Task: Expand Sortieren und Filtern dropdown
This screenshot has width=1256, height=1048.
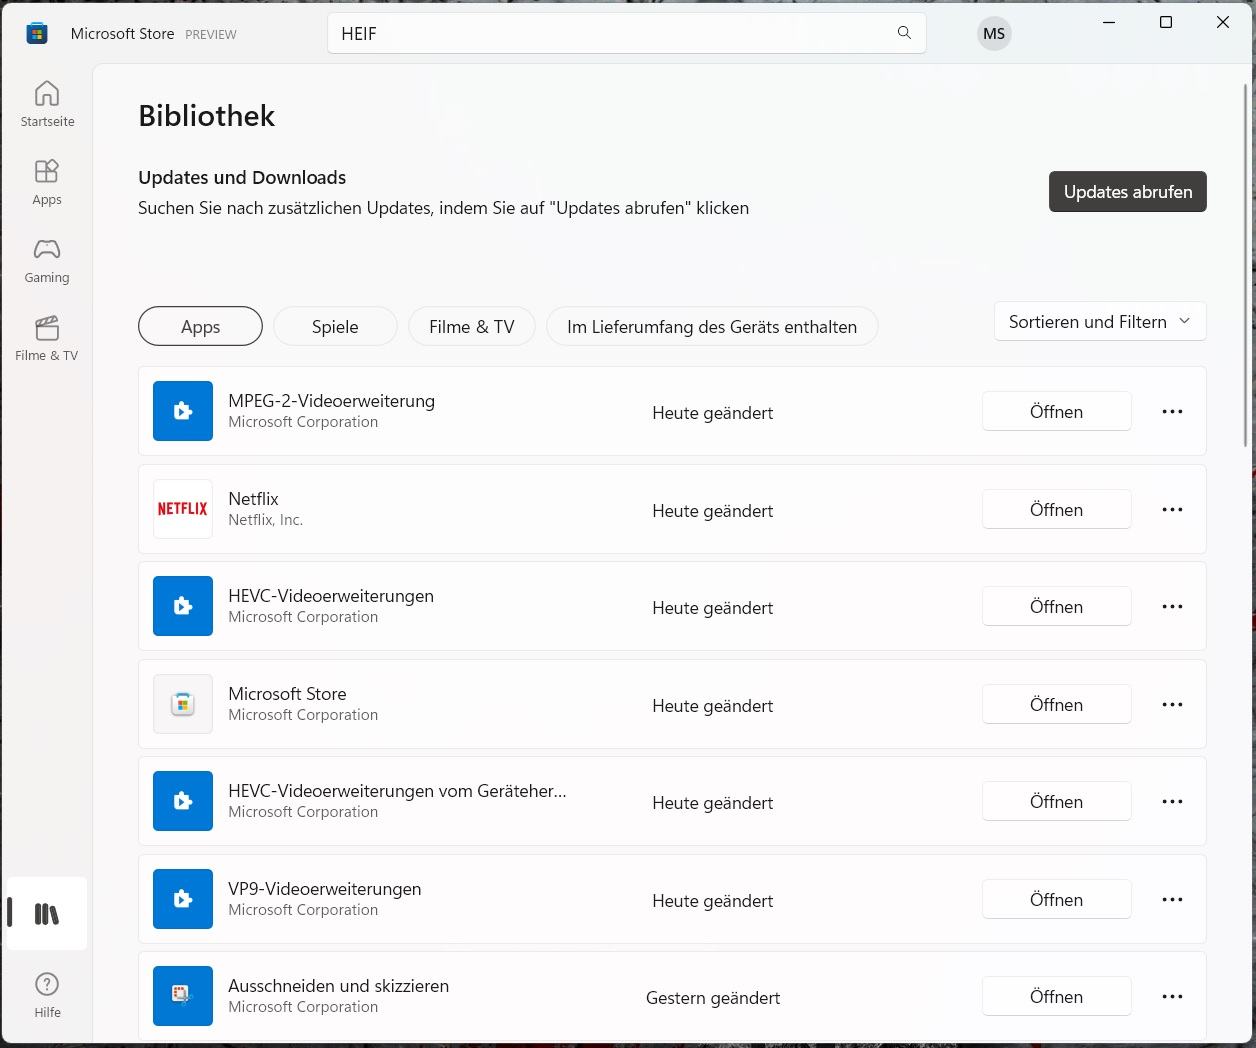Action: pos(1100,321)
